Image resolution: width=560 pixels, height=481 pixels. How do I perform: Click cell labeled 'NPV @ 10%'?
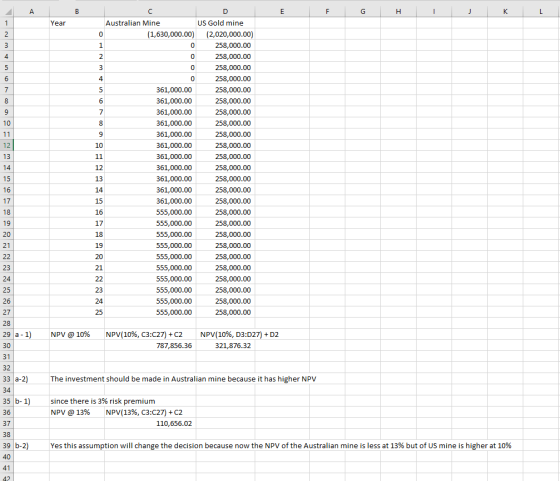coord(77,335)
